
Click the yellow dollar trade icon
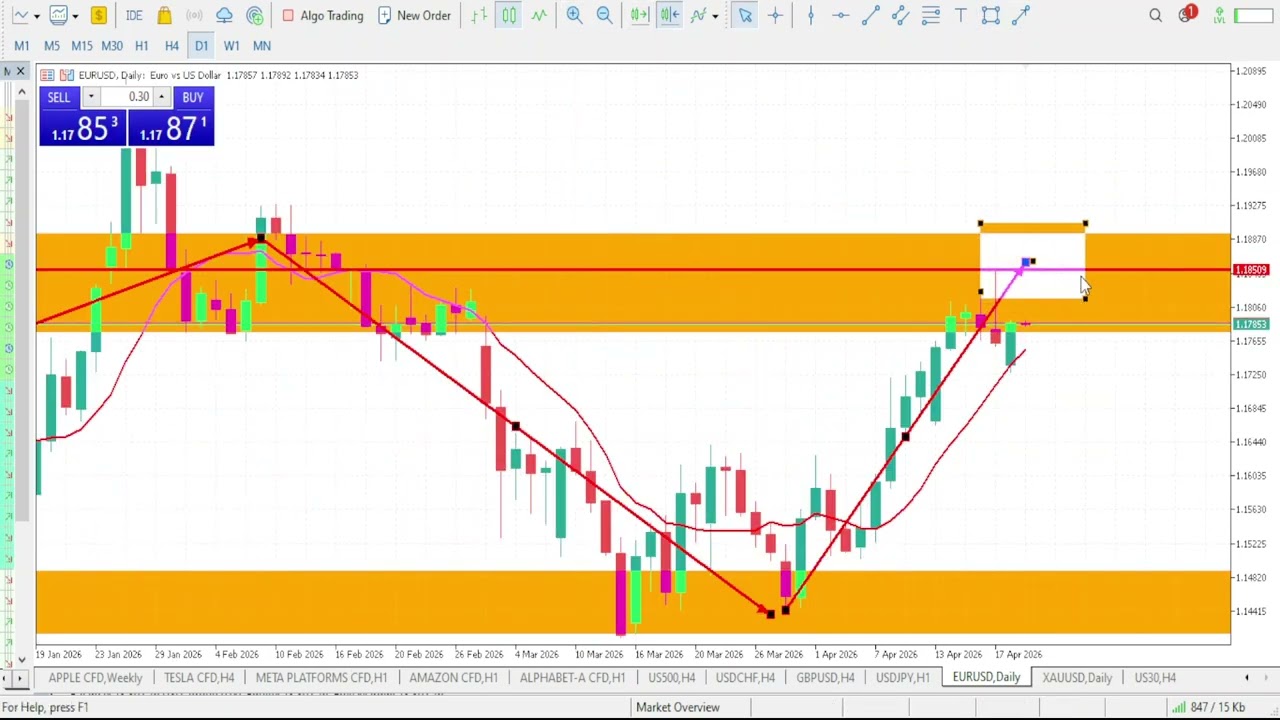pyautogui.click(x=98, y=15)
